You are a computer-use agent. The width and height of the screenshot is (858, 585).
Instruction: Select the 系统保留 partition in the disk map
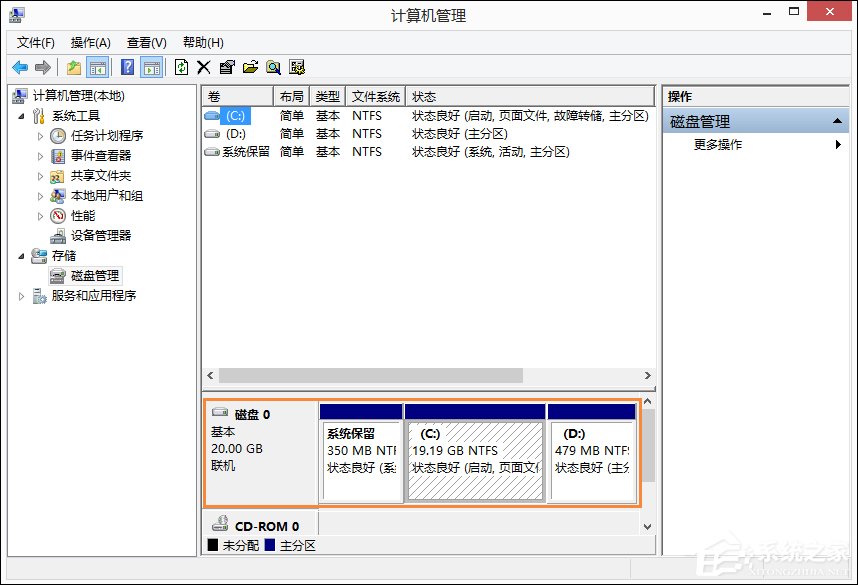coord(360,450)
